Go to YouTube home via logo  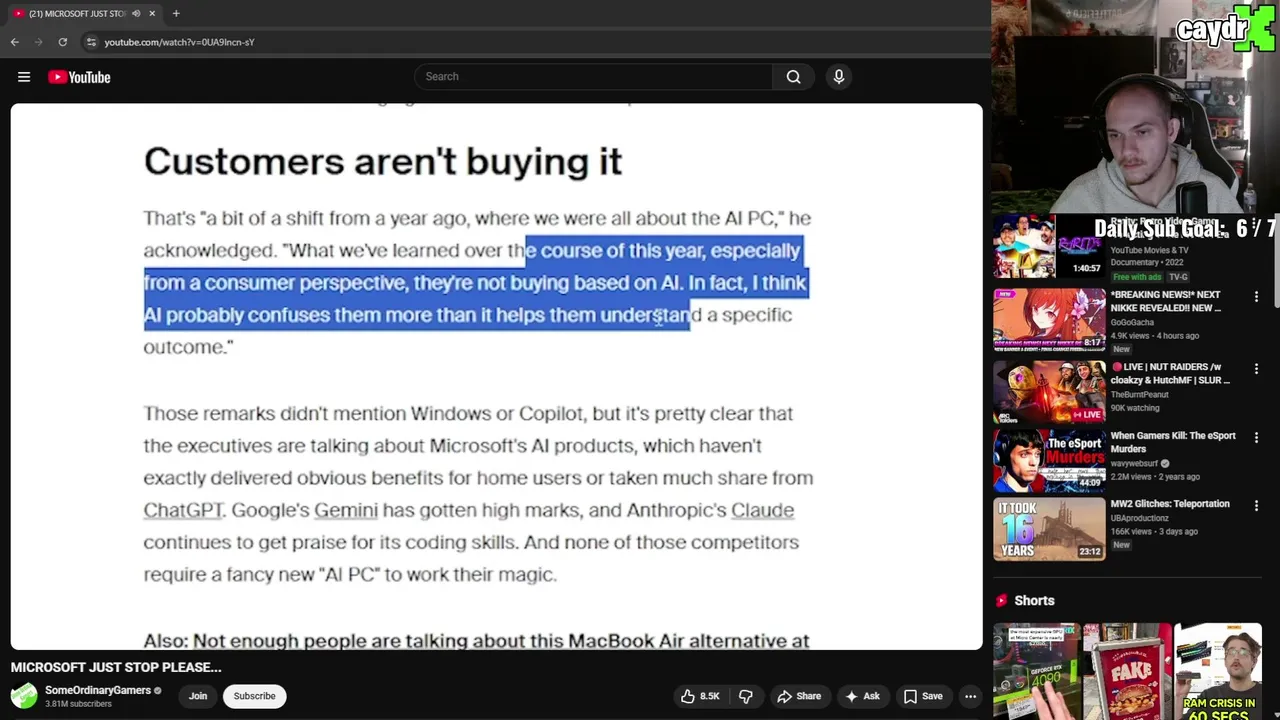point(79,77)
